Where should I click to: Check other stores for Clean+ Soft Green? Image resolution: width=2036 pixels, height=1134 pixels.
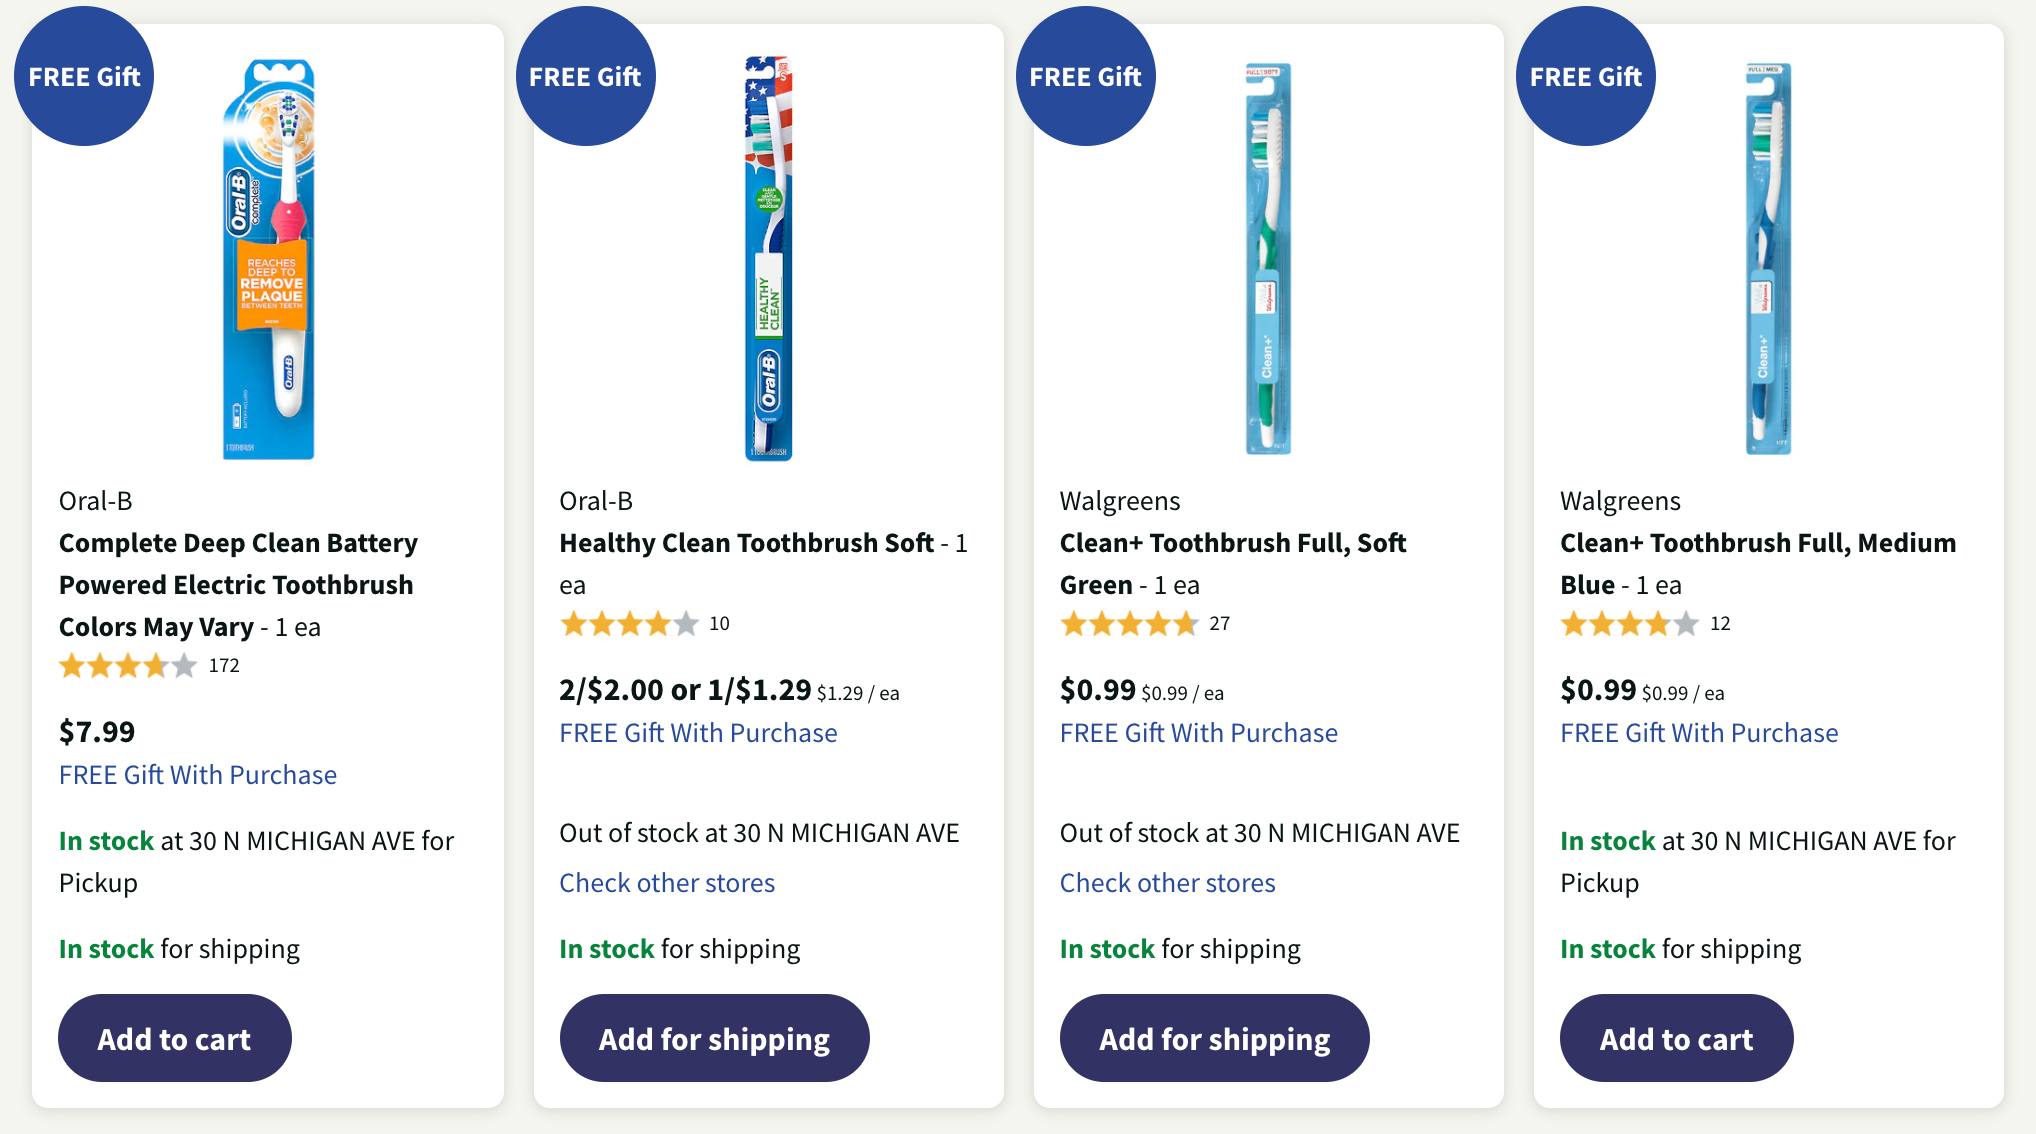1167,883
